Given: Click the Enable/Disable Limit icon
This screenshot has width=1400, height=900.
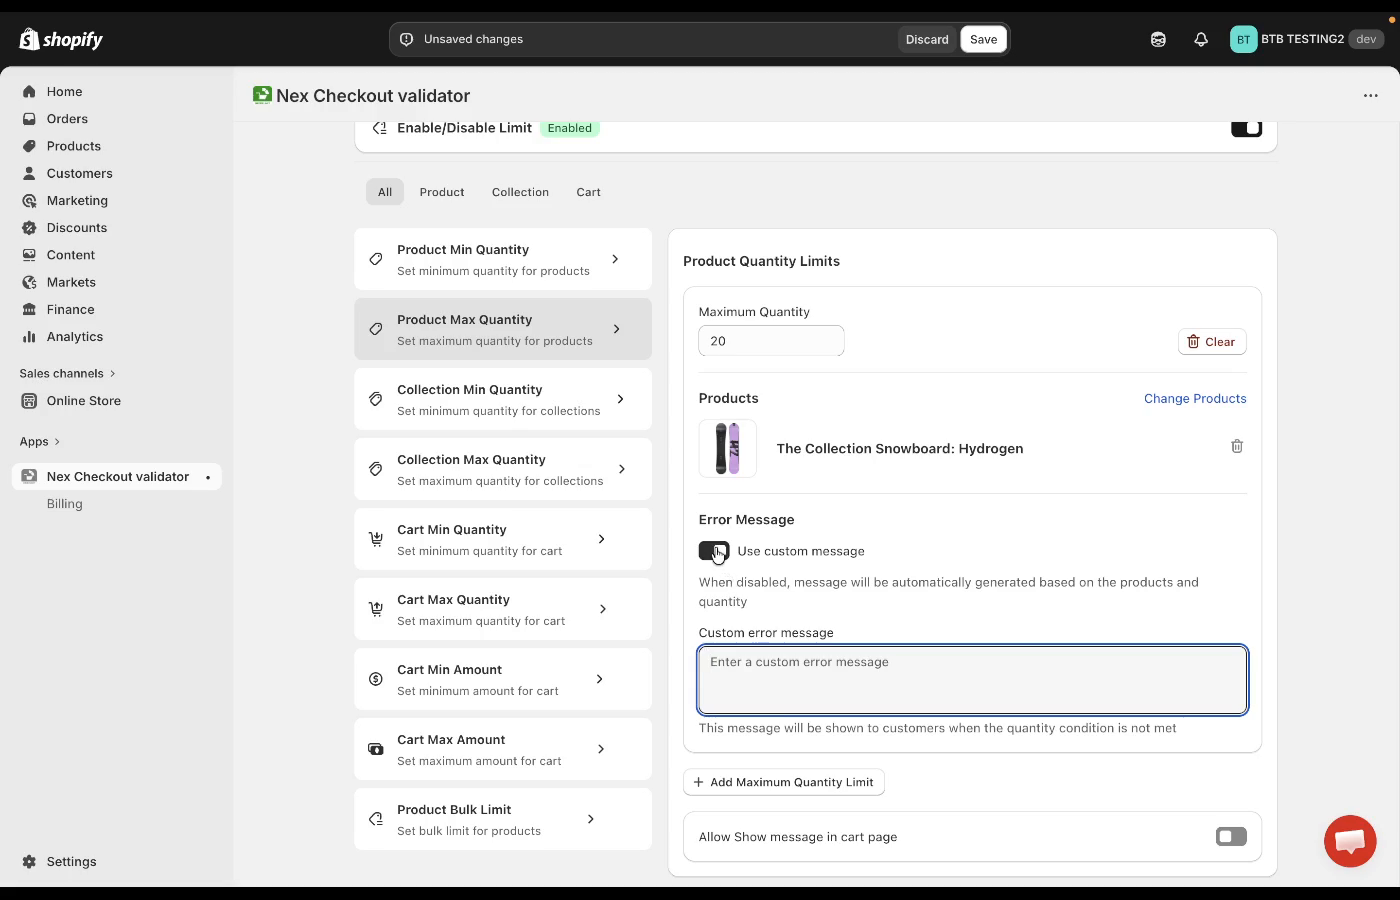Looking at the screenshot, I should click(379, 128).
